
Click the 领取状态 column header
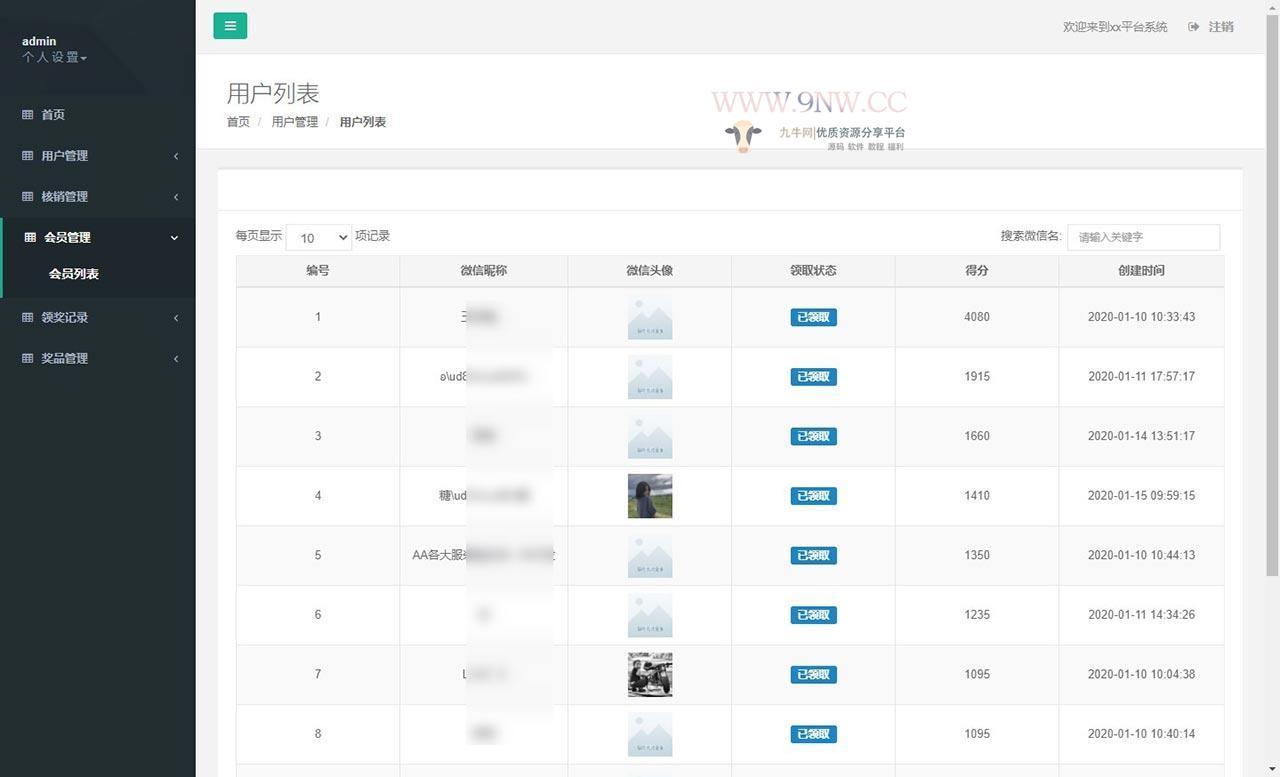tap(813, 271)
